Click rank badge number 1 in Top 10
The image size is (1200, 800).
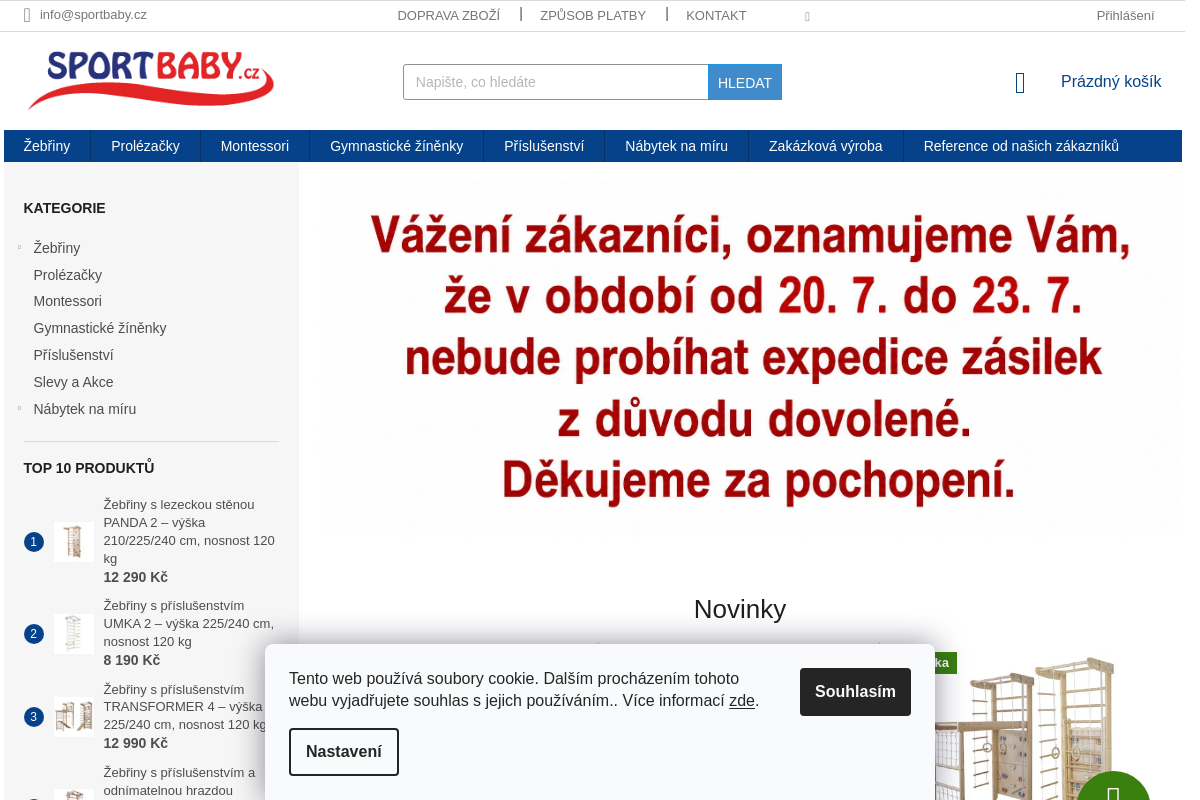tap(34, 542)
